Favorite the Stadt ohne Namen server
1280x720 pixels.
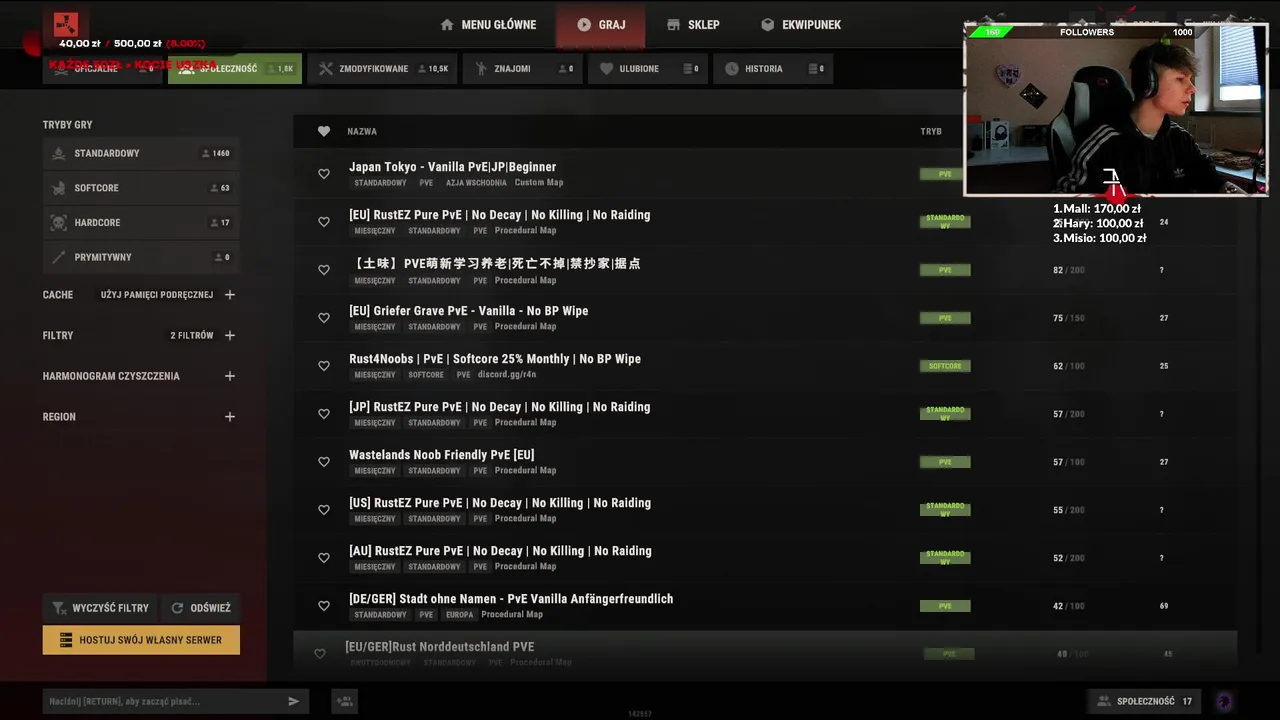point(324,606)
